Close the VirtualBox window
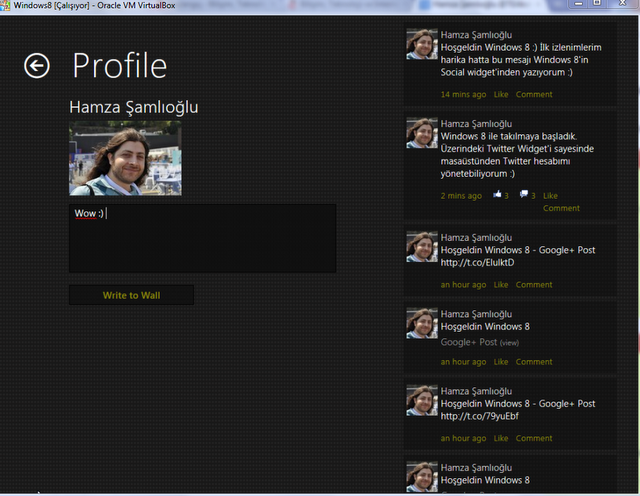 point(623,4)
